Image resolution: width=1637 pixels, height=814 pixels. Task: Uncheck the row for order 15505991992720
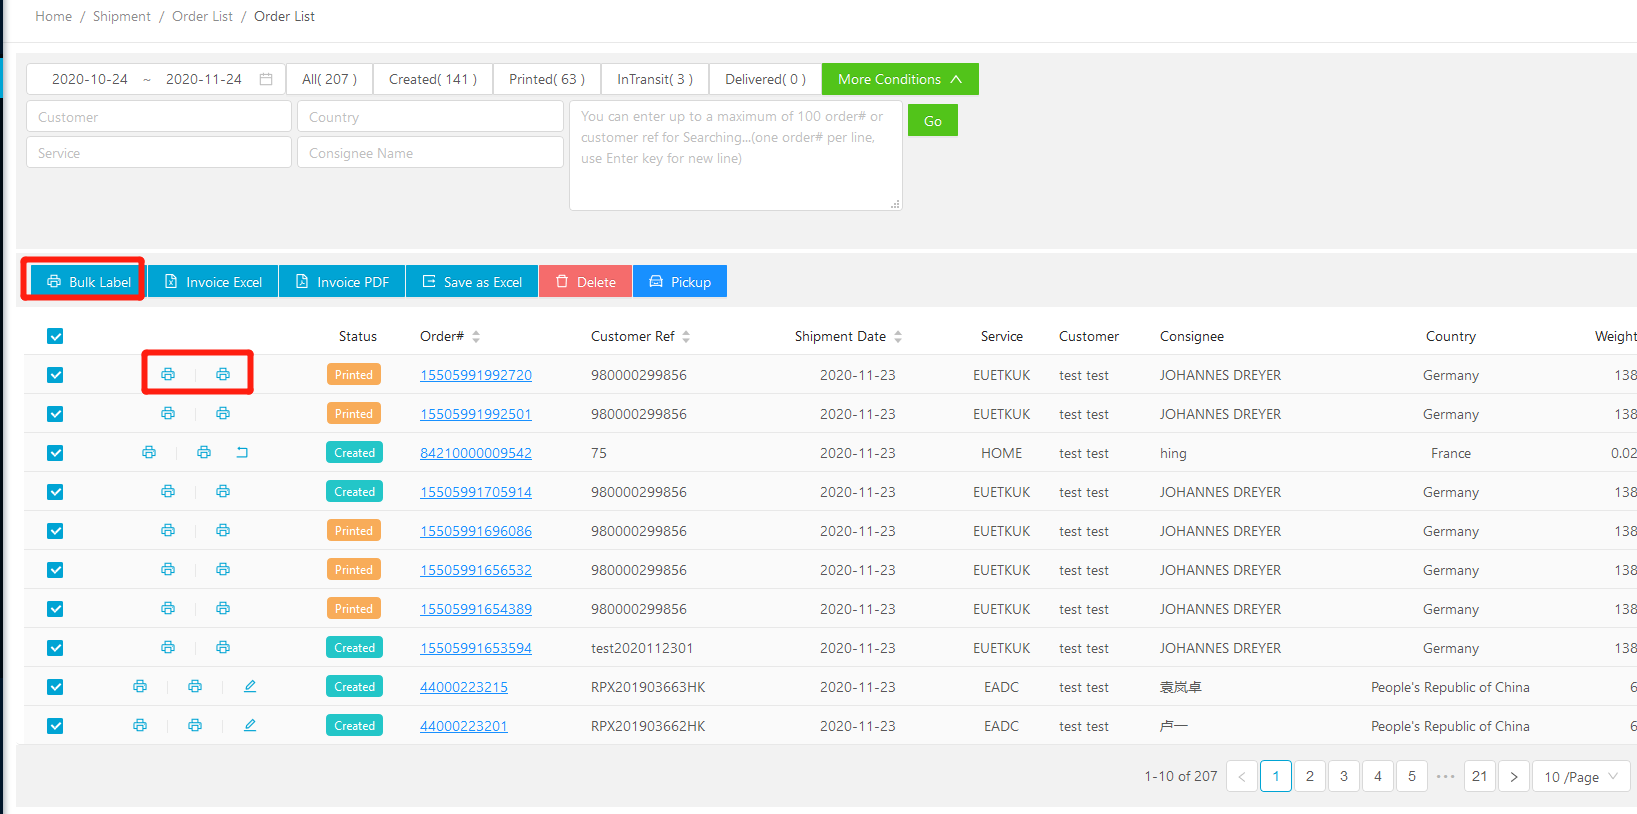[55, 375]
